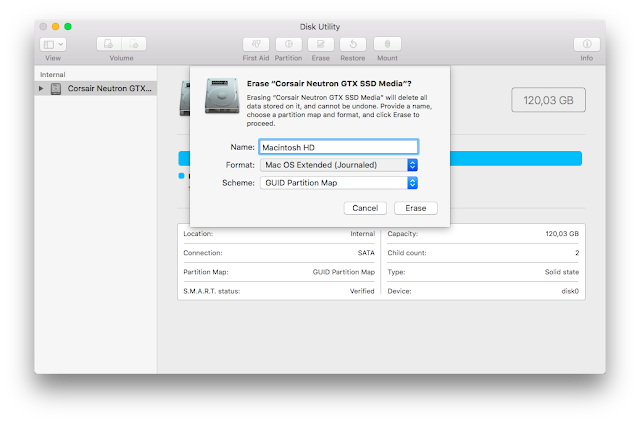The width and height of the screenshot is (640, 423).
Task: Click the add Volume toolbar icon
Action: [109, 44]
